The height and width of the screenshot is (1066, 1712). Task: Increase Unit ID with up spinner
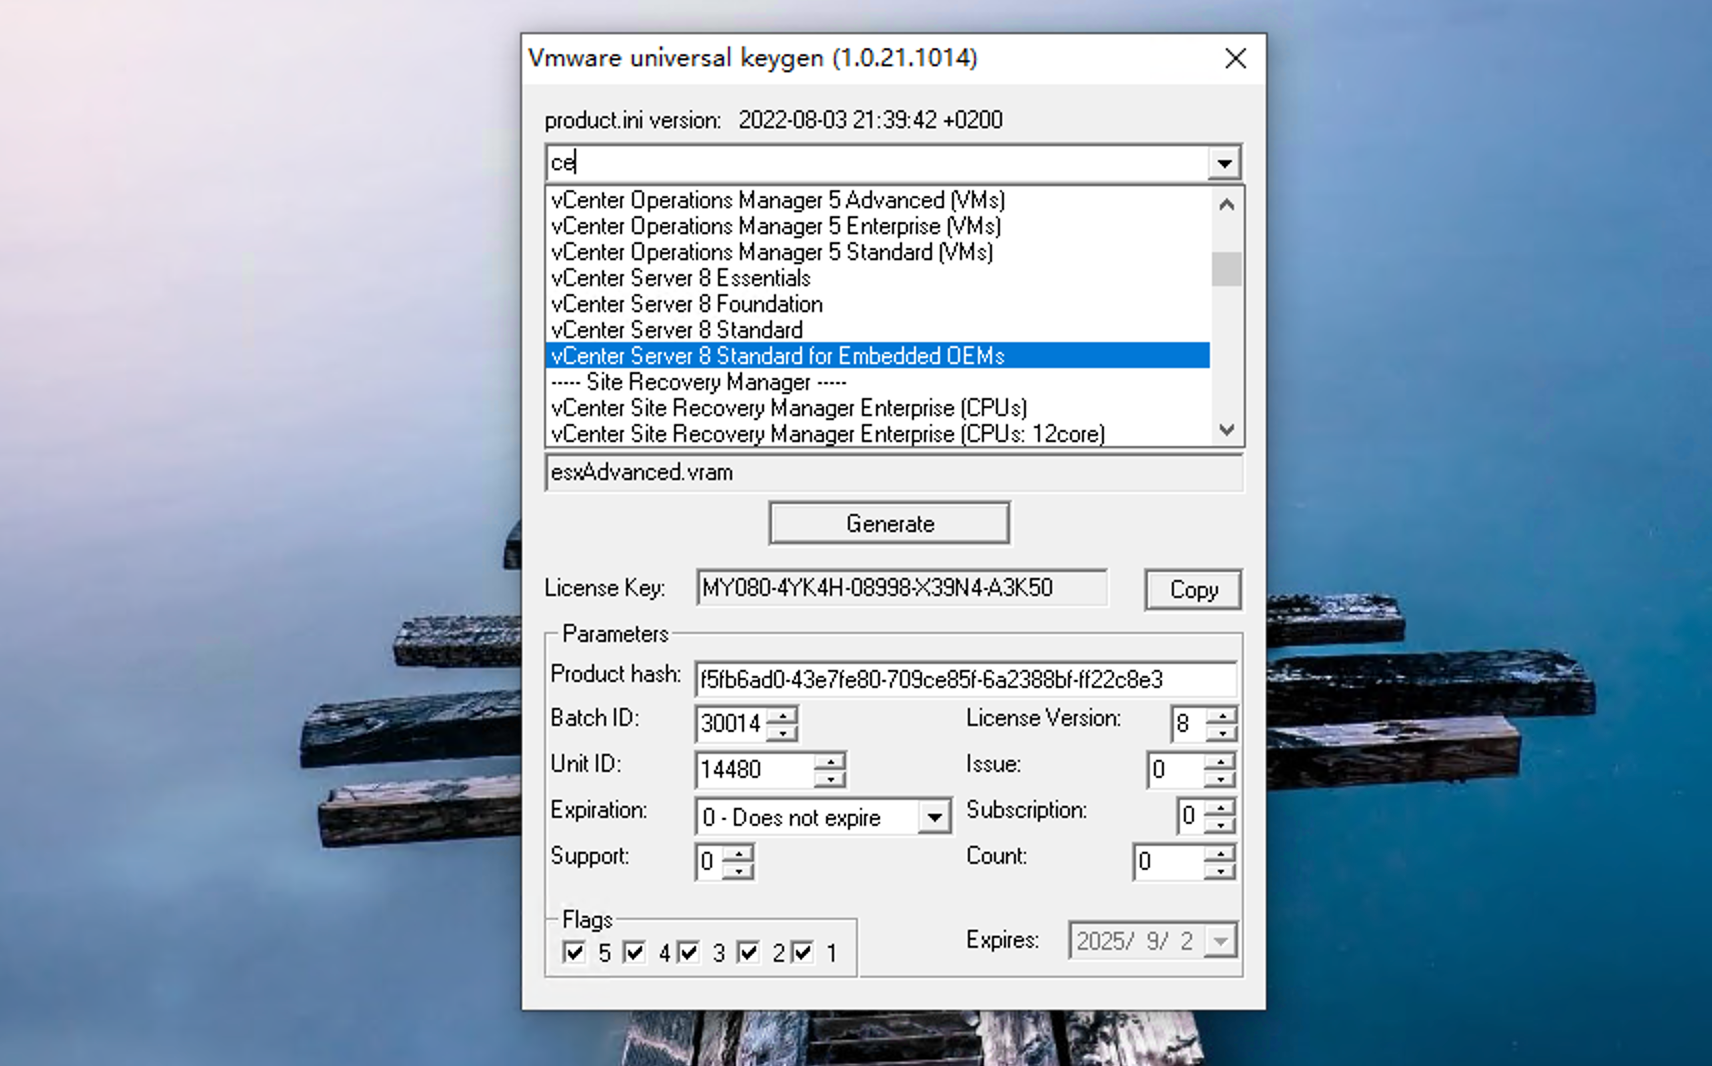(830, 761)
